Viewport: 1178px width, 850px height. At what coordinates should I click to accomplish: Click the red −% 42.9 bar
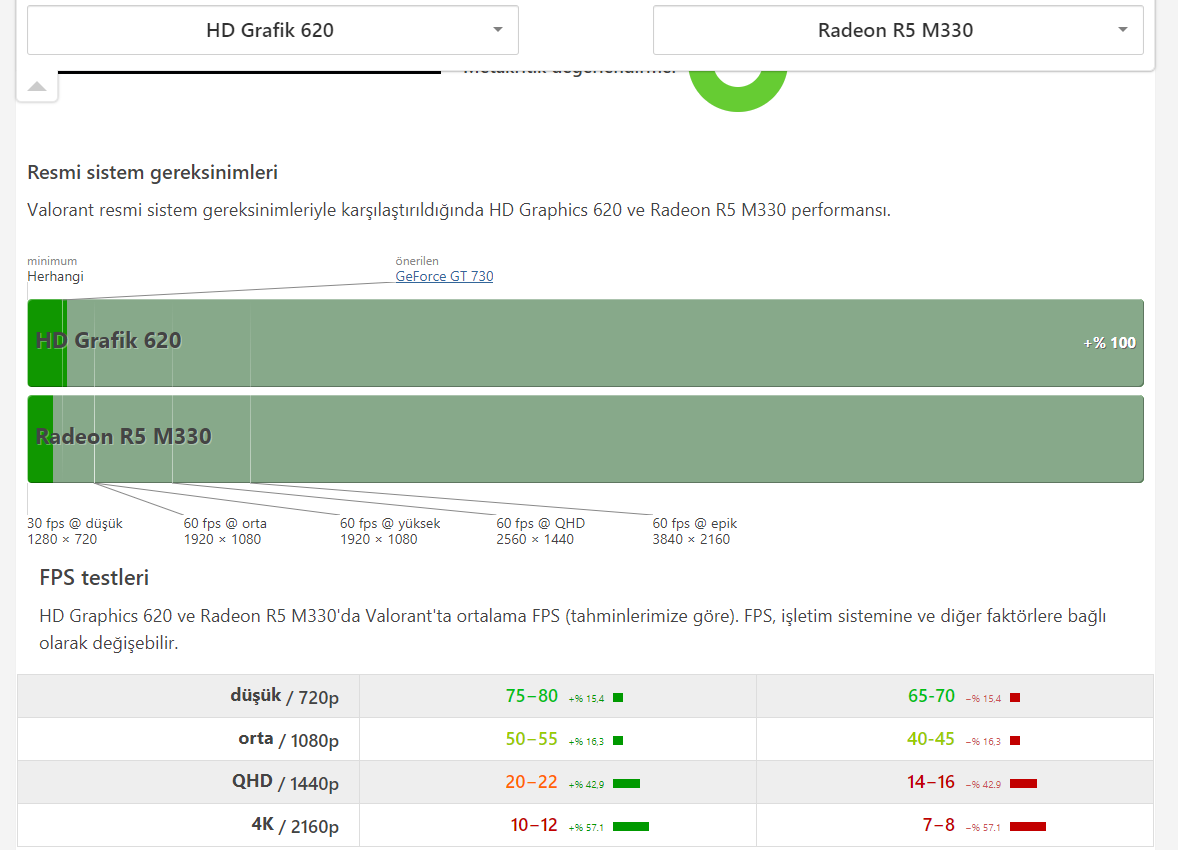[x=1023, y=784]
